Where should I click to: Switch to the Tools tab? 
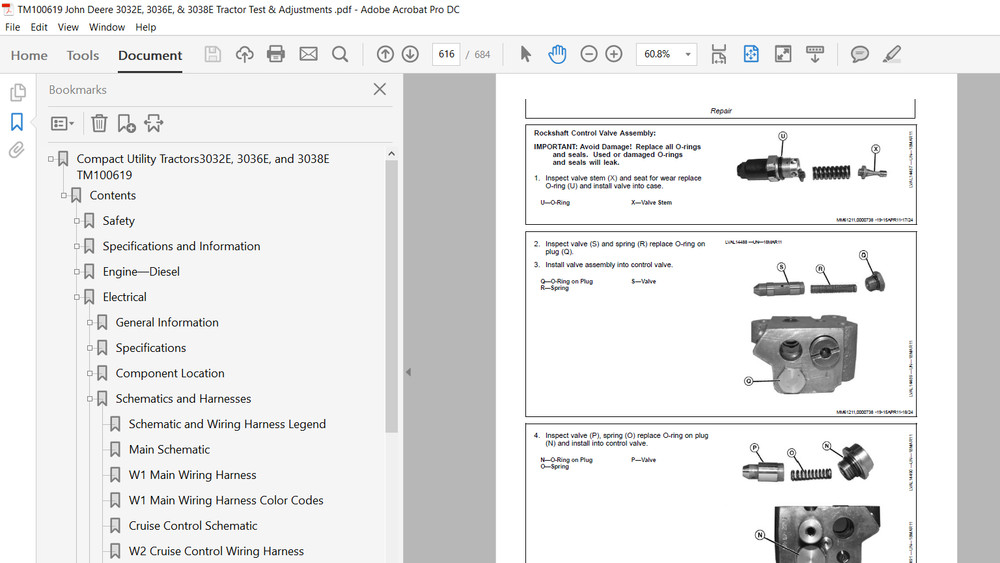(x=83, y=55)
